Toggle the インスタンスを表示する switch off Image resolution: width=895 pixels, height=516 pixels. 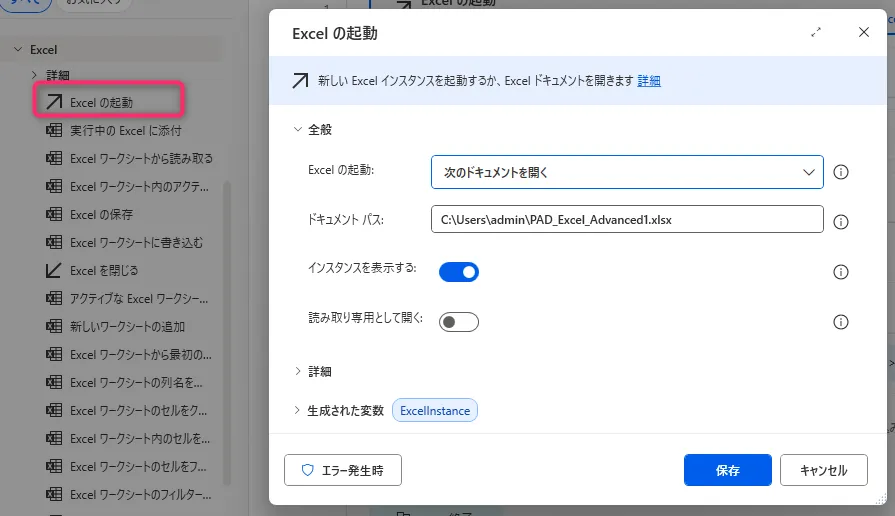(x=459, y=271)
